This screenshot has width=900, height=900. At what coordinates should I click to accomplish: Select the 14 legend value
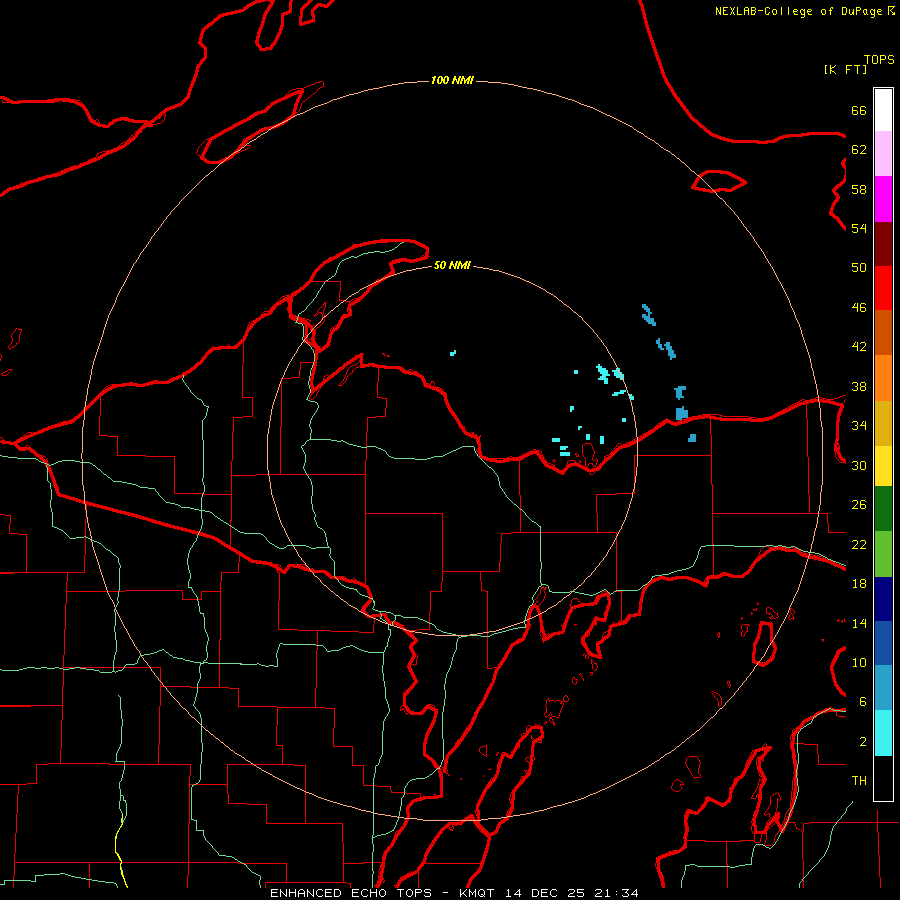click(x=859, y=623)
